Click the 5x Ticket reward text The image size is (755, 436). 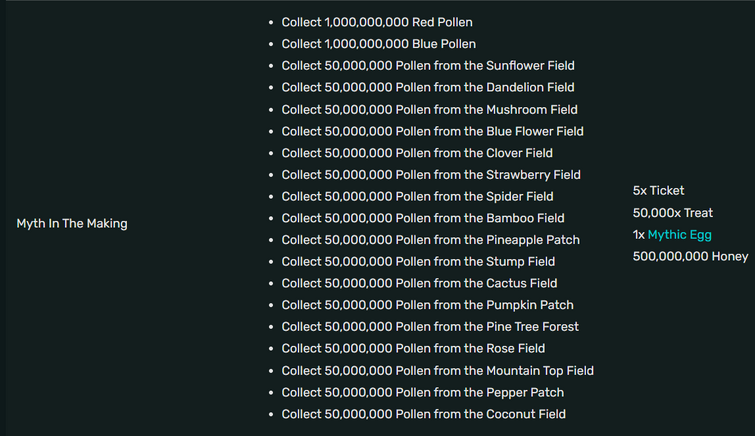tap(658, 190)
